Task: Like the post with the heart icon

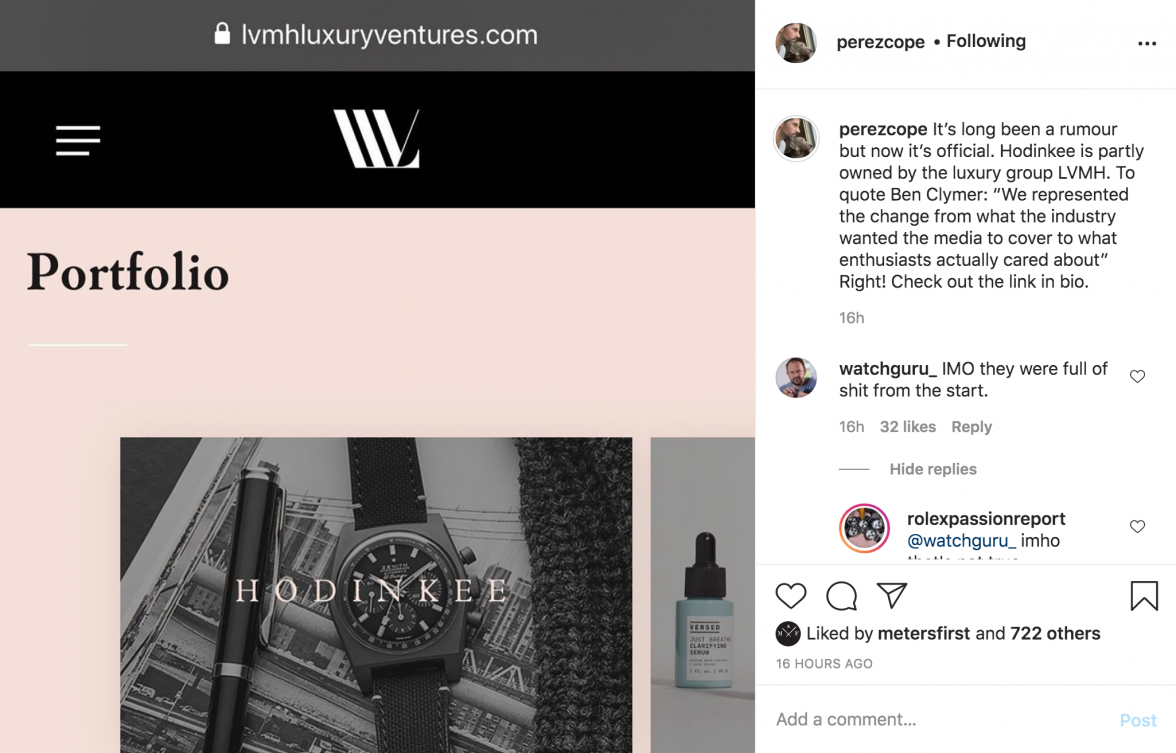Action: (x=790, y=596)
